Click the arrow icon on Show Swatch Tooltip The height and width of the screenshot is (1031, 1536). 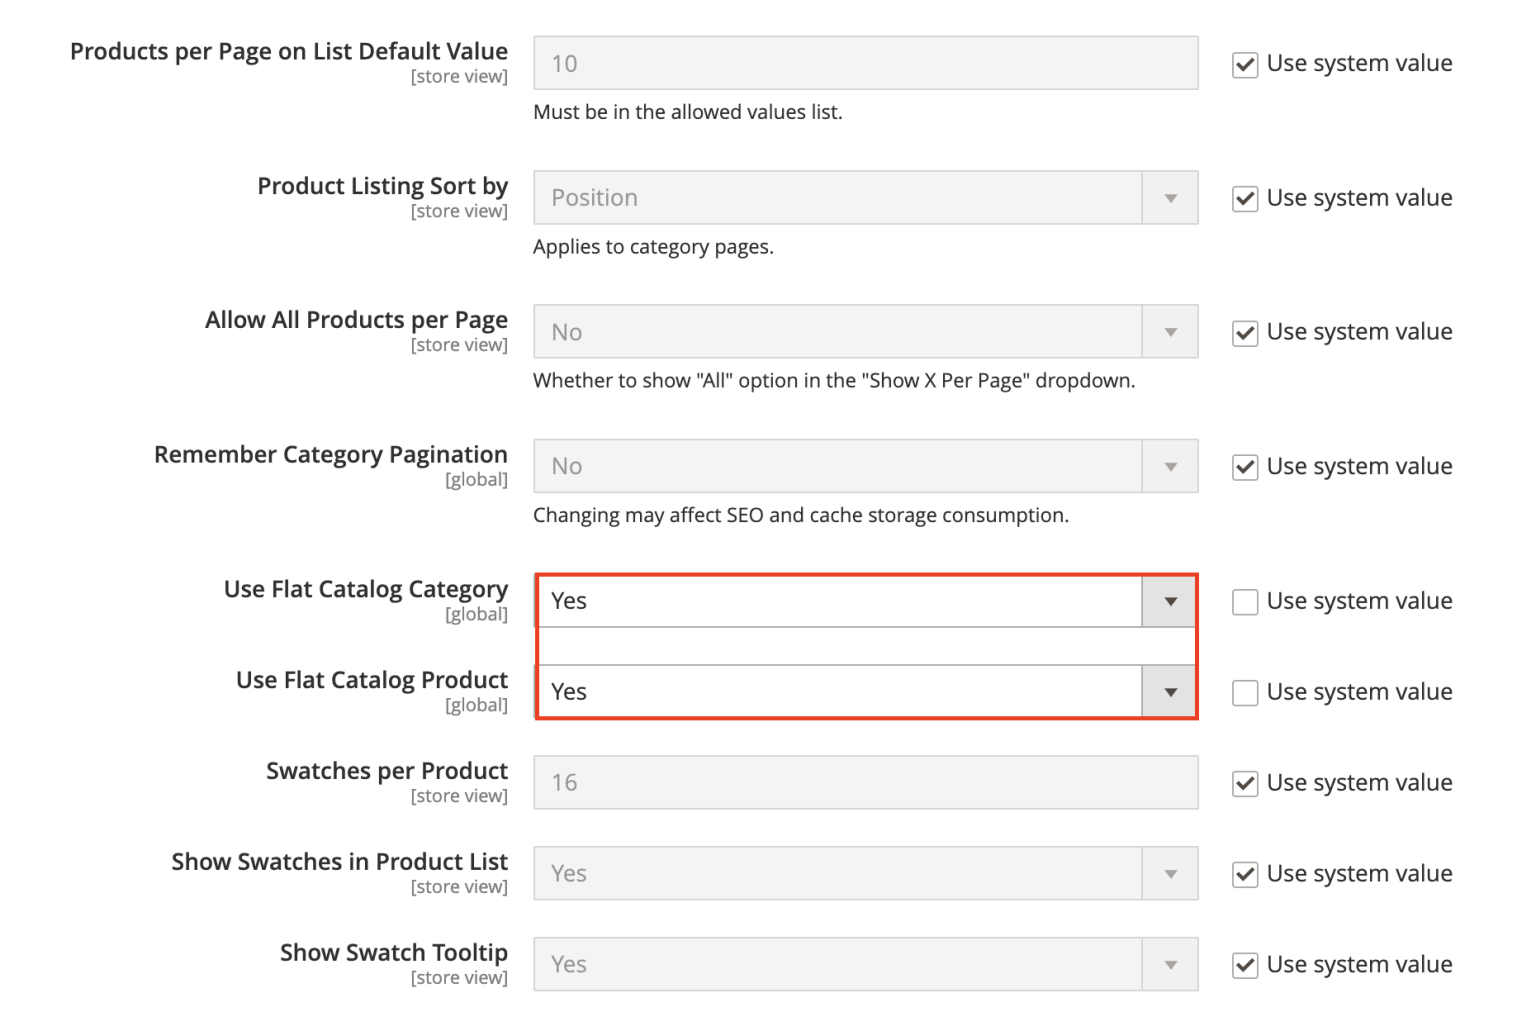click(1169, 964)
